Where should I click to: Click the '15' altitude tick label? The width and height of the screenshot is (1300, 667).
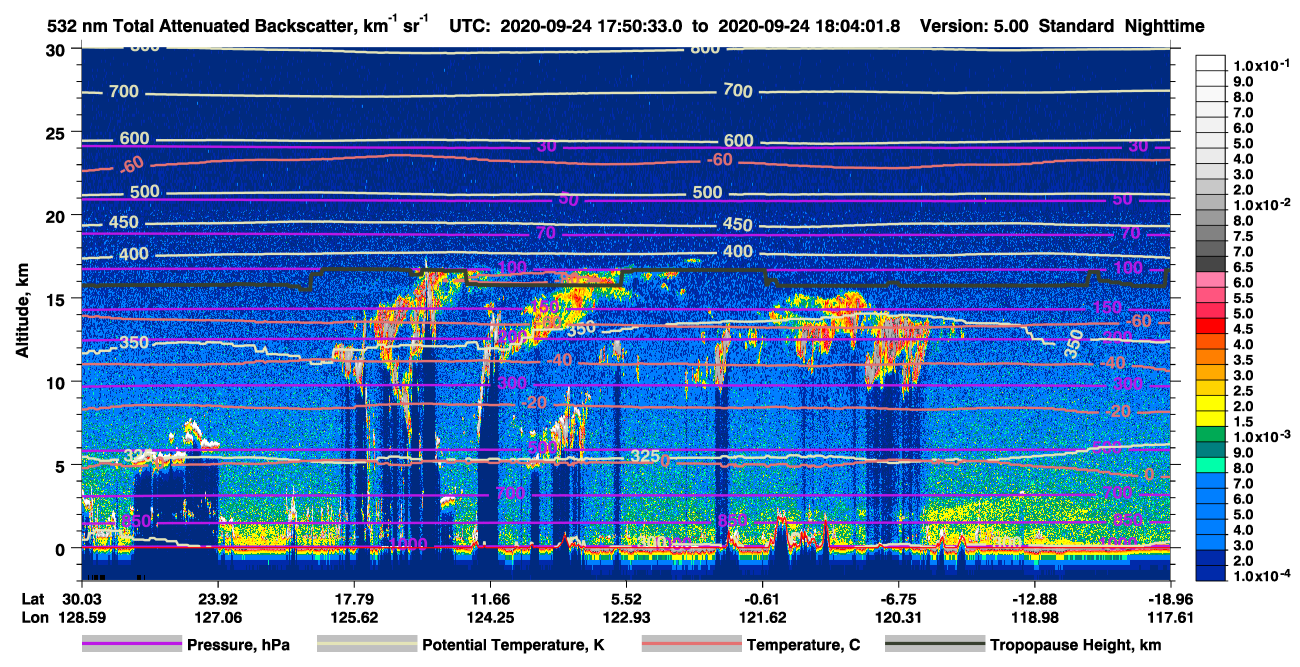(57, 299)
